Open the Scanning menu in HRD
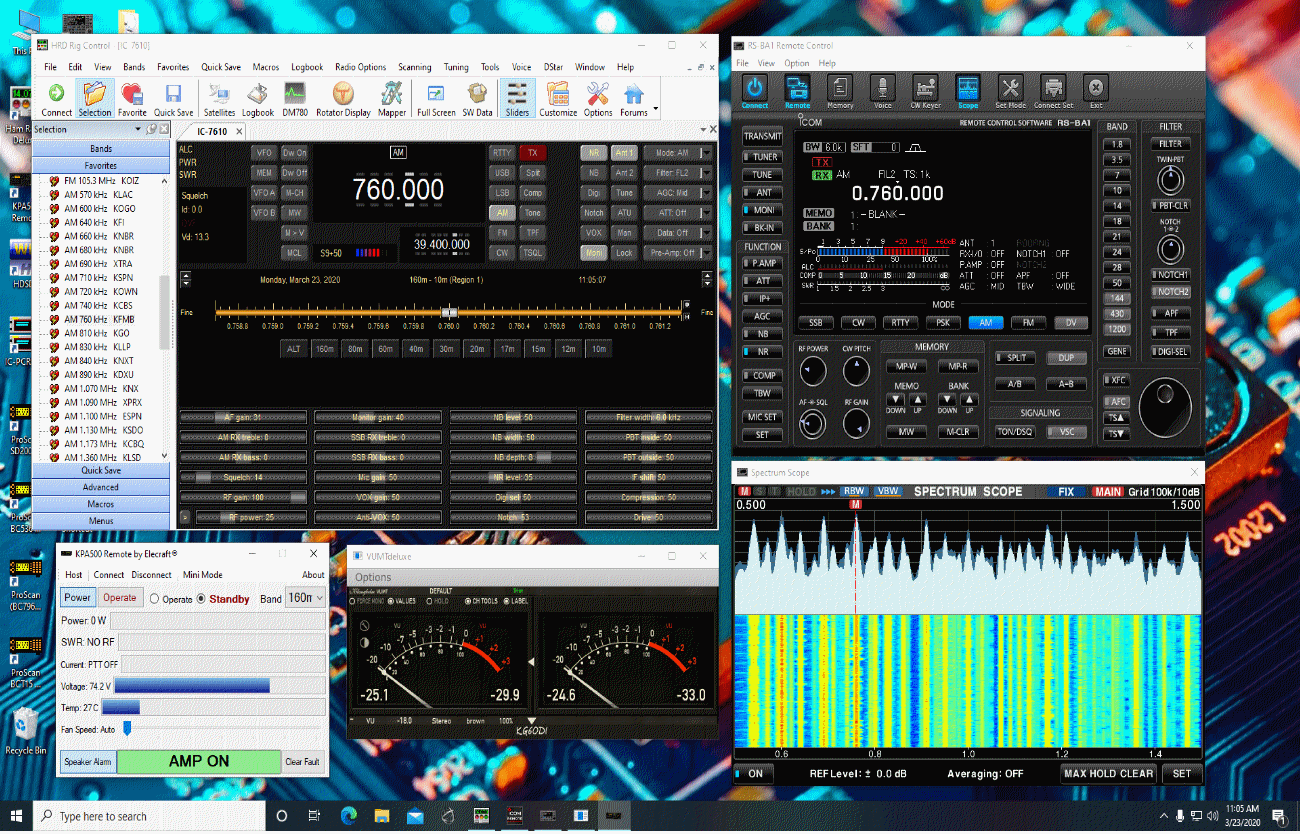The width and height of the screenshot is (1300, 834). click(414, 67)
